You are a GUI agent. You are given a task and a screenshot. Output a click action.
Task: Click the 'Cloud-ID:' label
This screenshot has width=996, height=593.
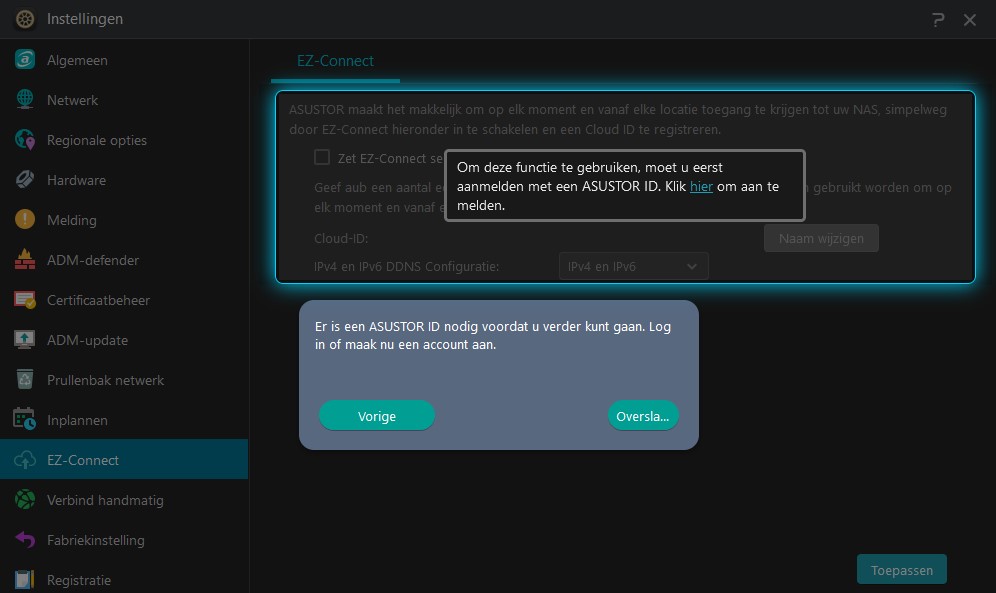tap(341, 238)
